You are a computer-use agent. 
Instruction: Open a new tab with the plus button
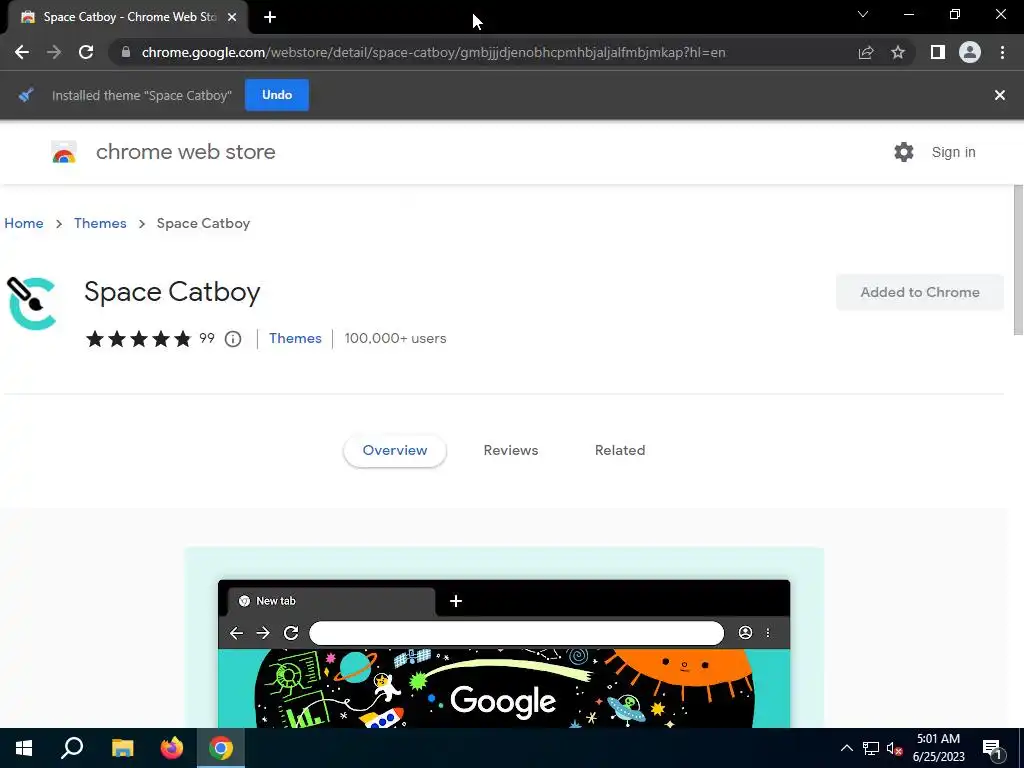(x=270, y=17)
